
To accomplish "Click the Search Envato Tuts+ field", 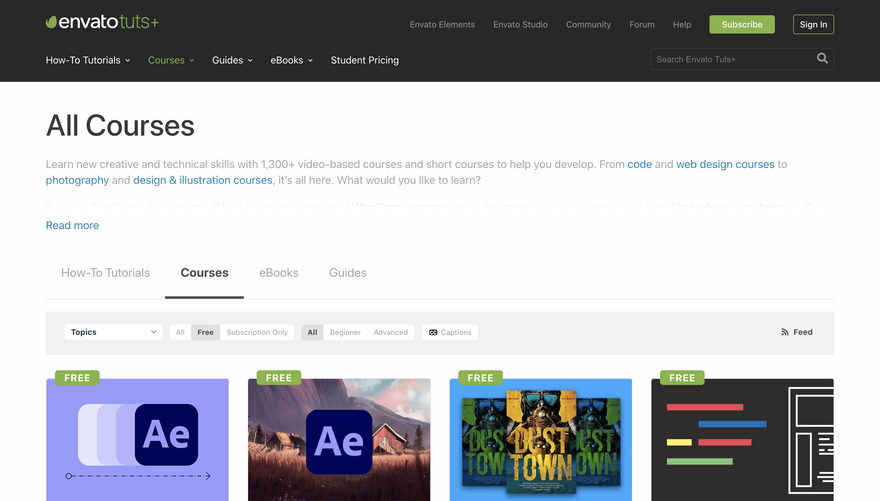I will tap(730, 59).
